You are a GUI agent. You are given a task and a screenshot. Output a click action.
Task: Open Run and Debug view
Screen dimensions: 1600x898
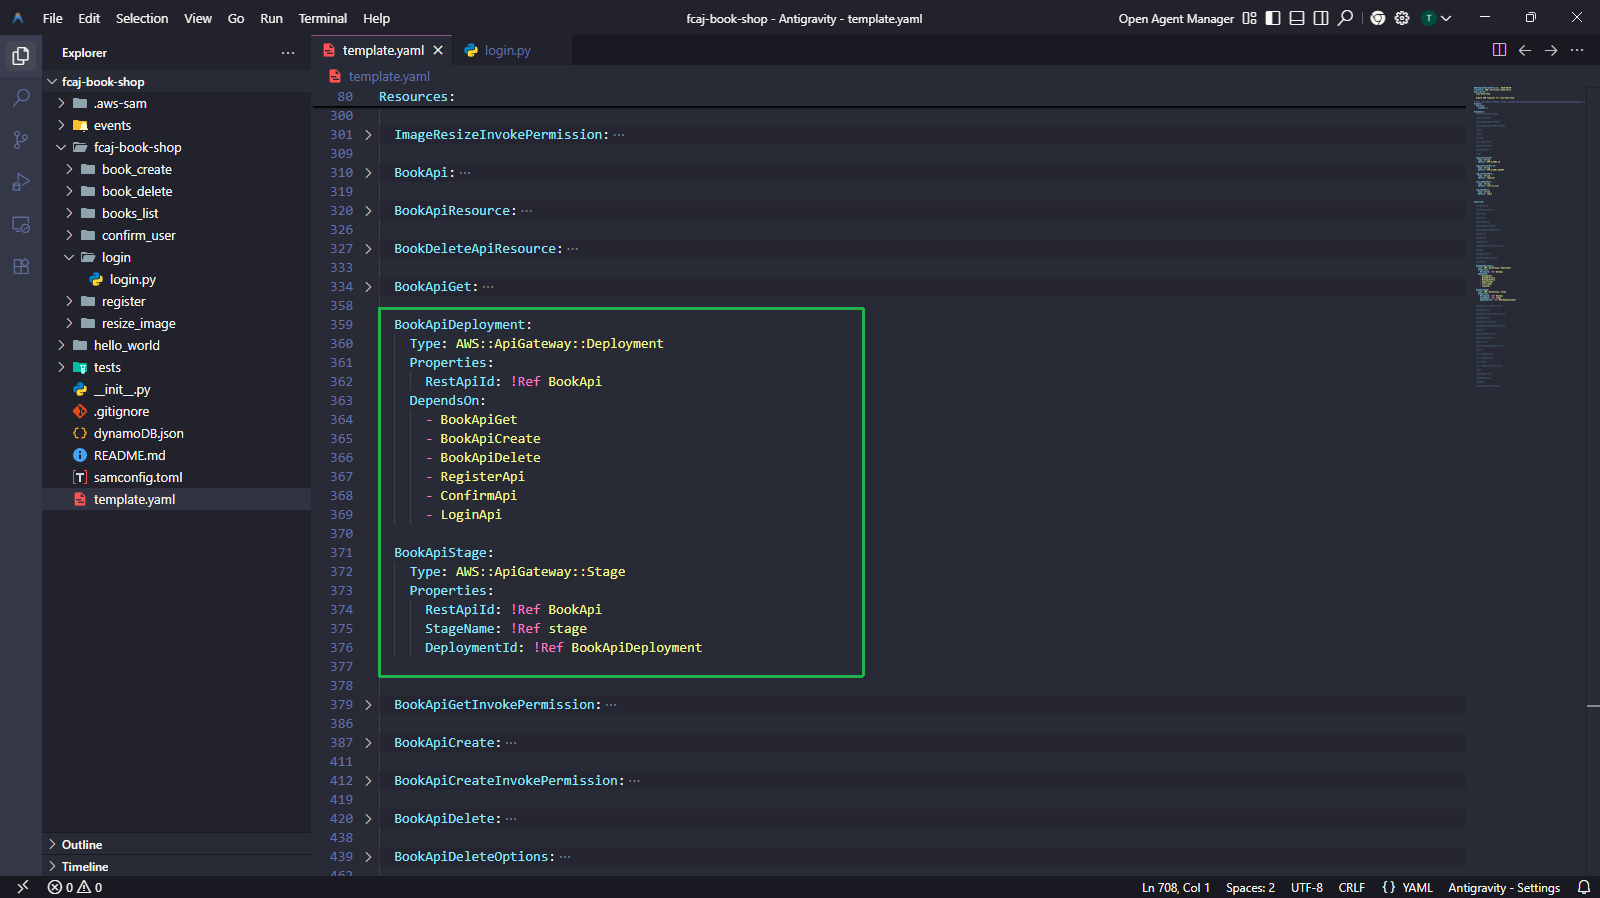tap(21, 182)
